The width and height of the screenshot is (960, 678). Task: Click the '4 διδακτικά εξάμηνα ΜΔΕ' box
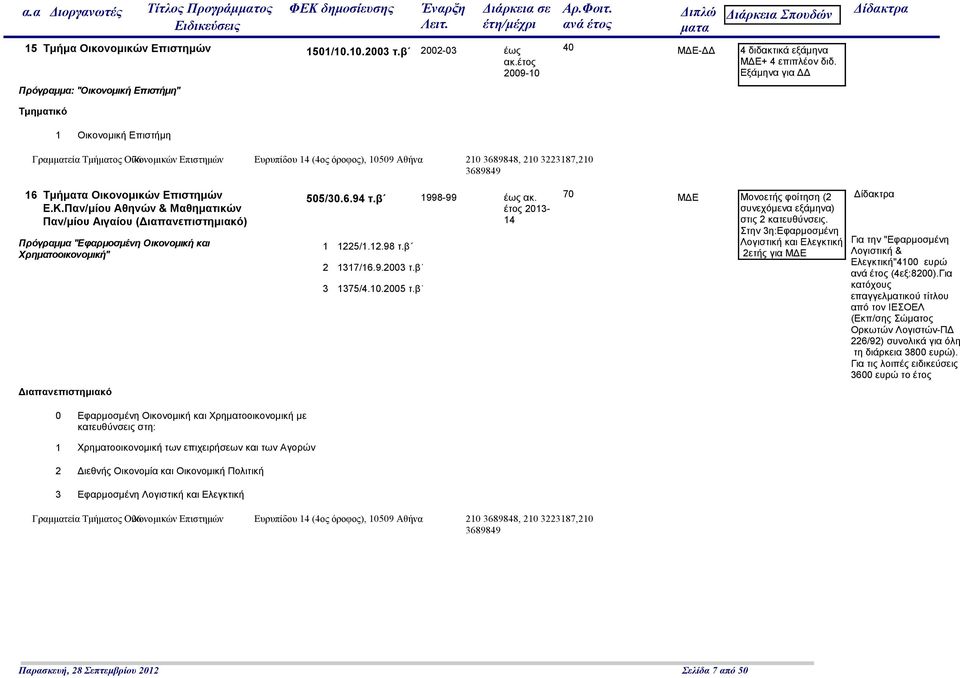[792, 64]
